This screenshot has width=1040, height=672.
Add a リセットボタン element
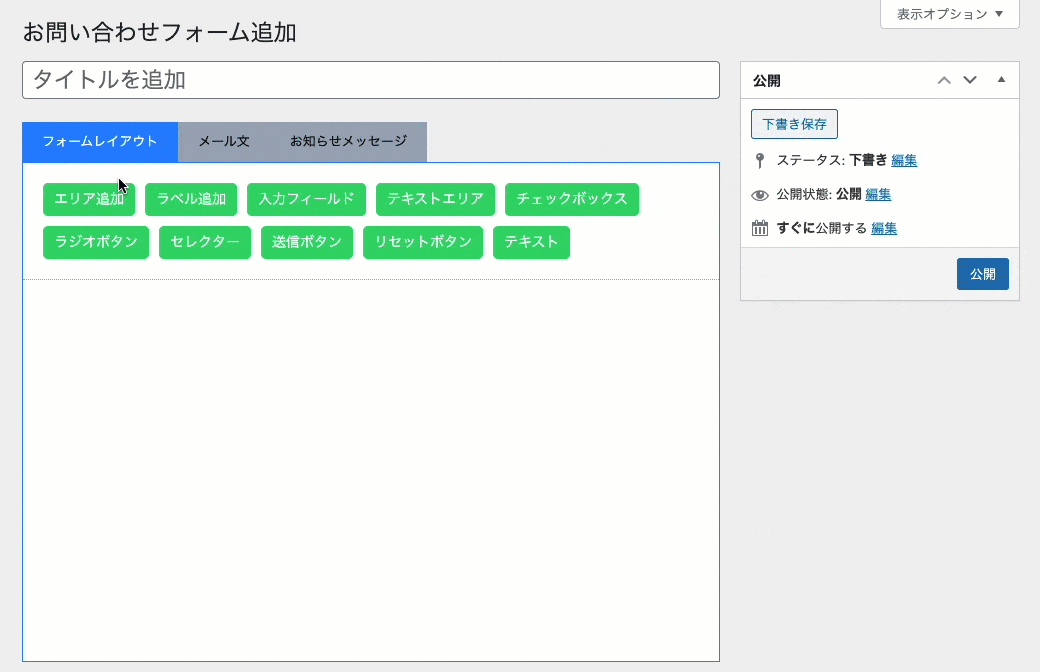[423, 242]
